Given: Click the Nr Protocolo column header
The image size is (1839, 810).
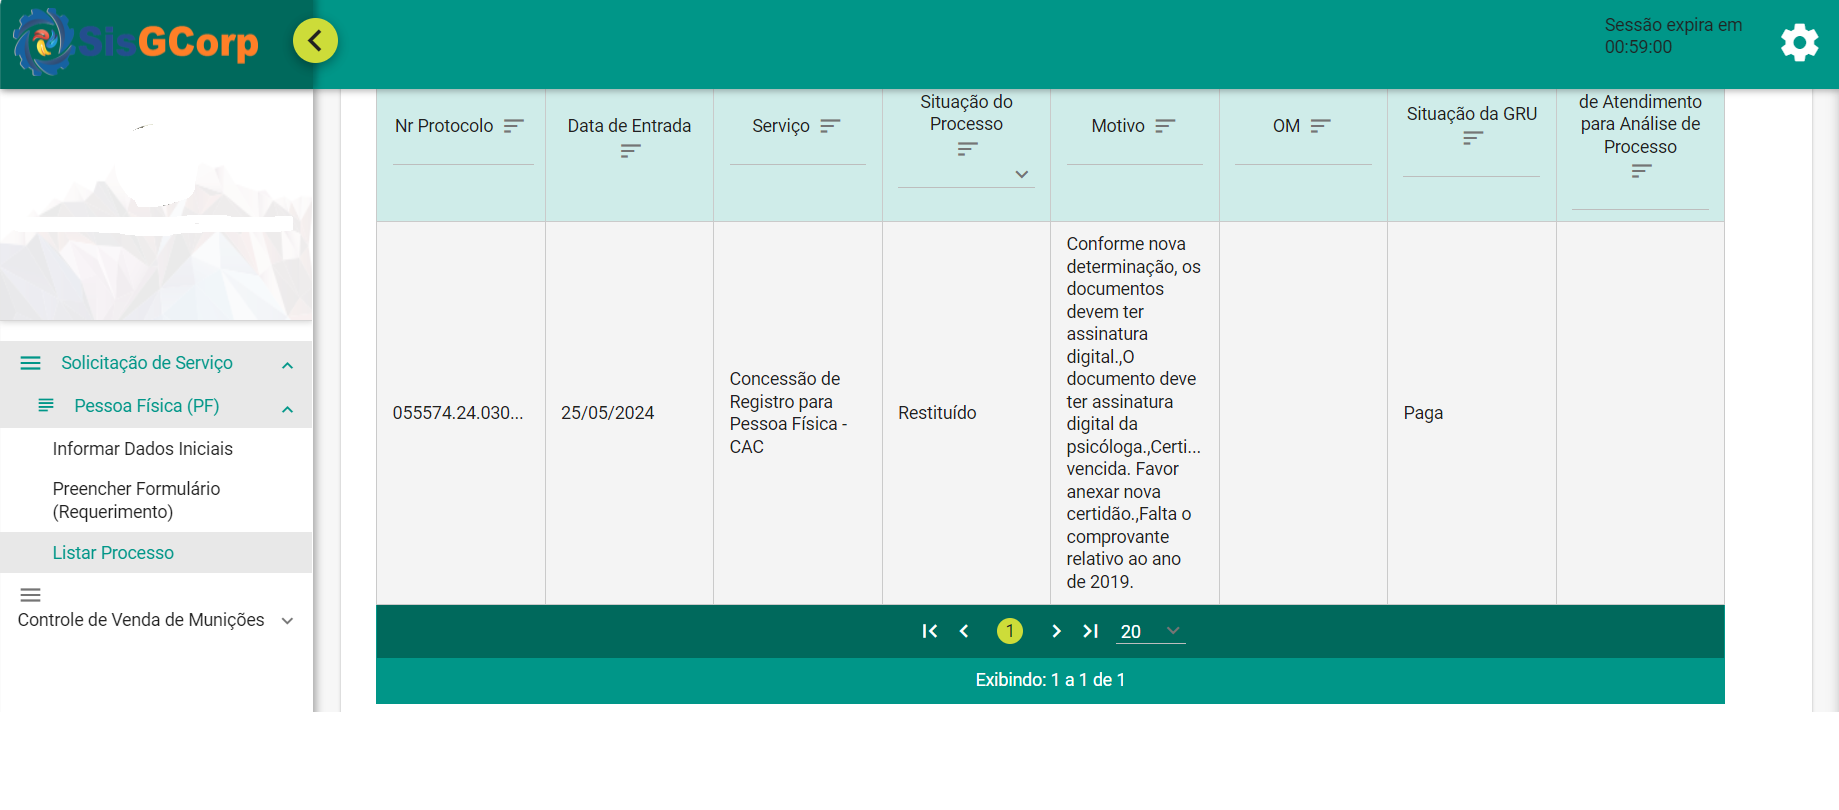Looking at the screenshot, I should coord(444,126).
